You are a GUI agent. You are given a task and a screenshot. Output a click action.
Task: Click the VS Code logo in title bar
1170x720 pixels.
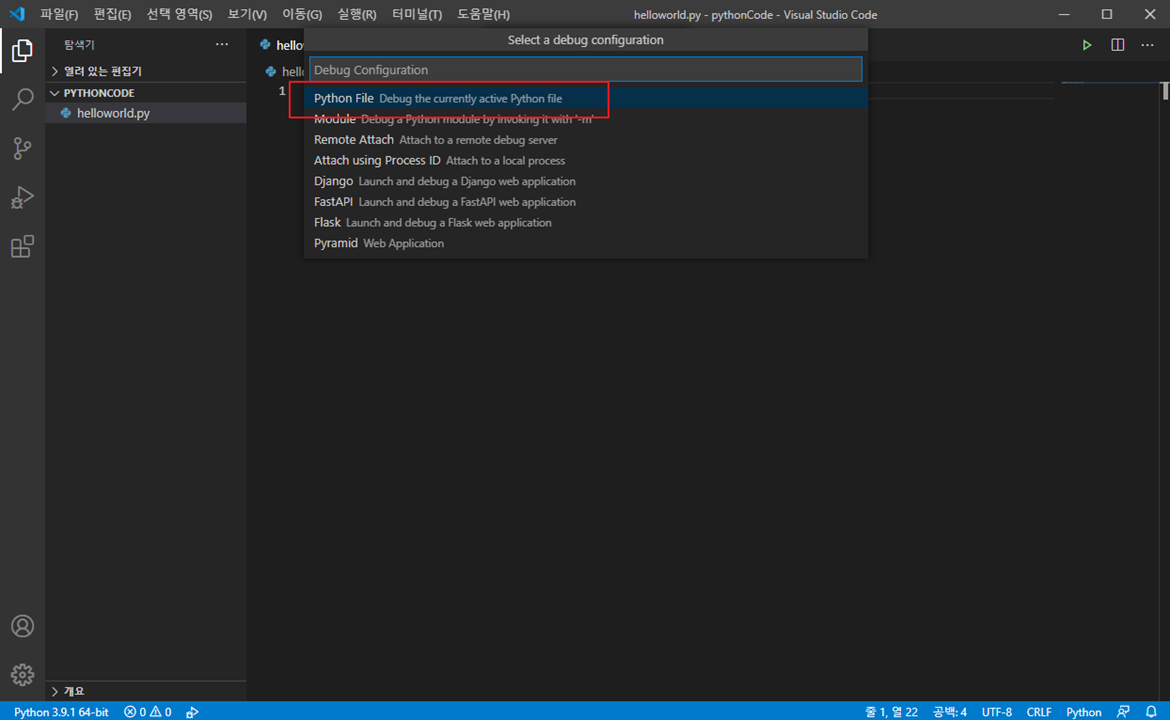[x=16, y=14]
